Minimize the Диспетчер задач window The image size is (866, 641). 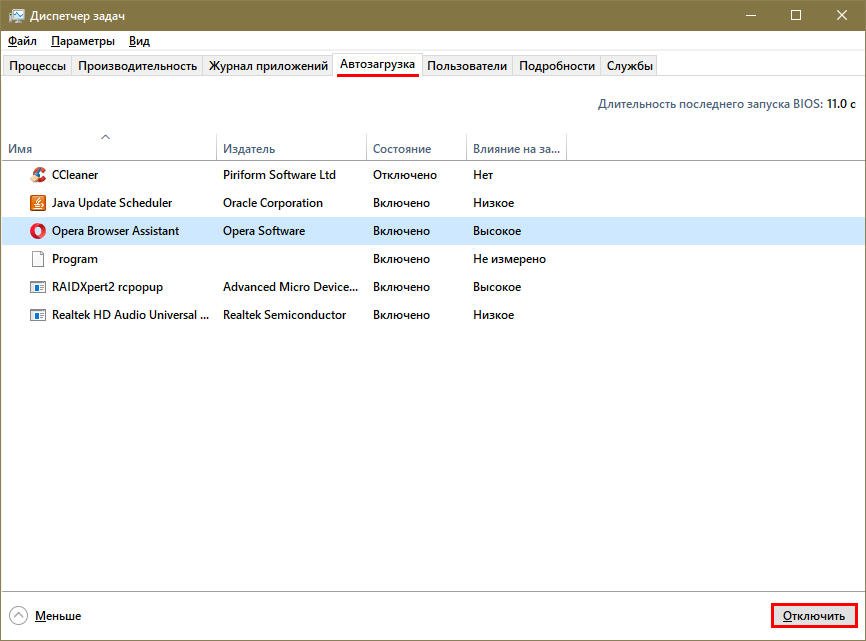coord(751,15)
